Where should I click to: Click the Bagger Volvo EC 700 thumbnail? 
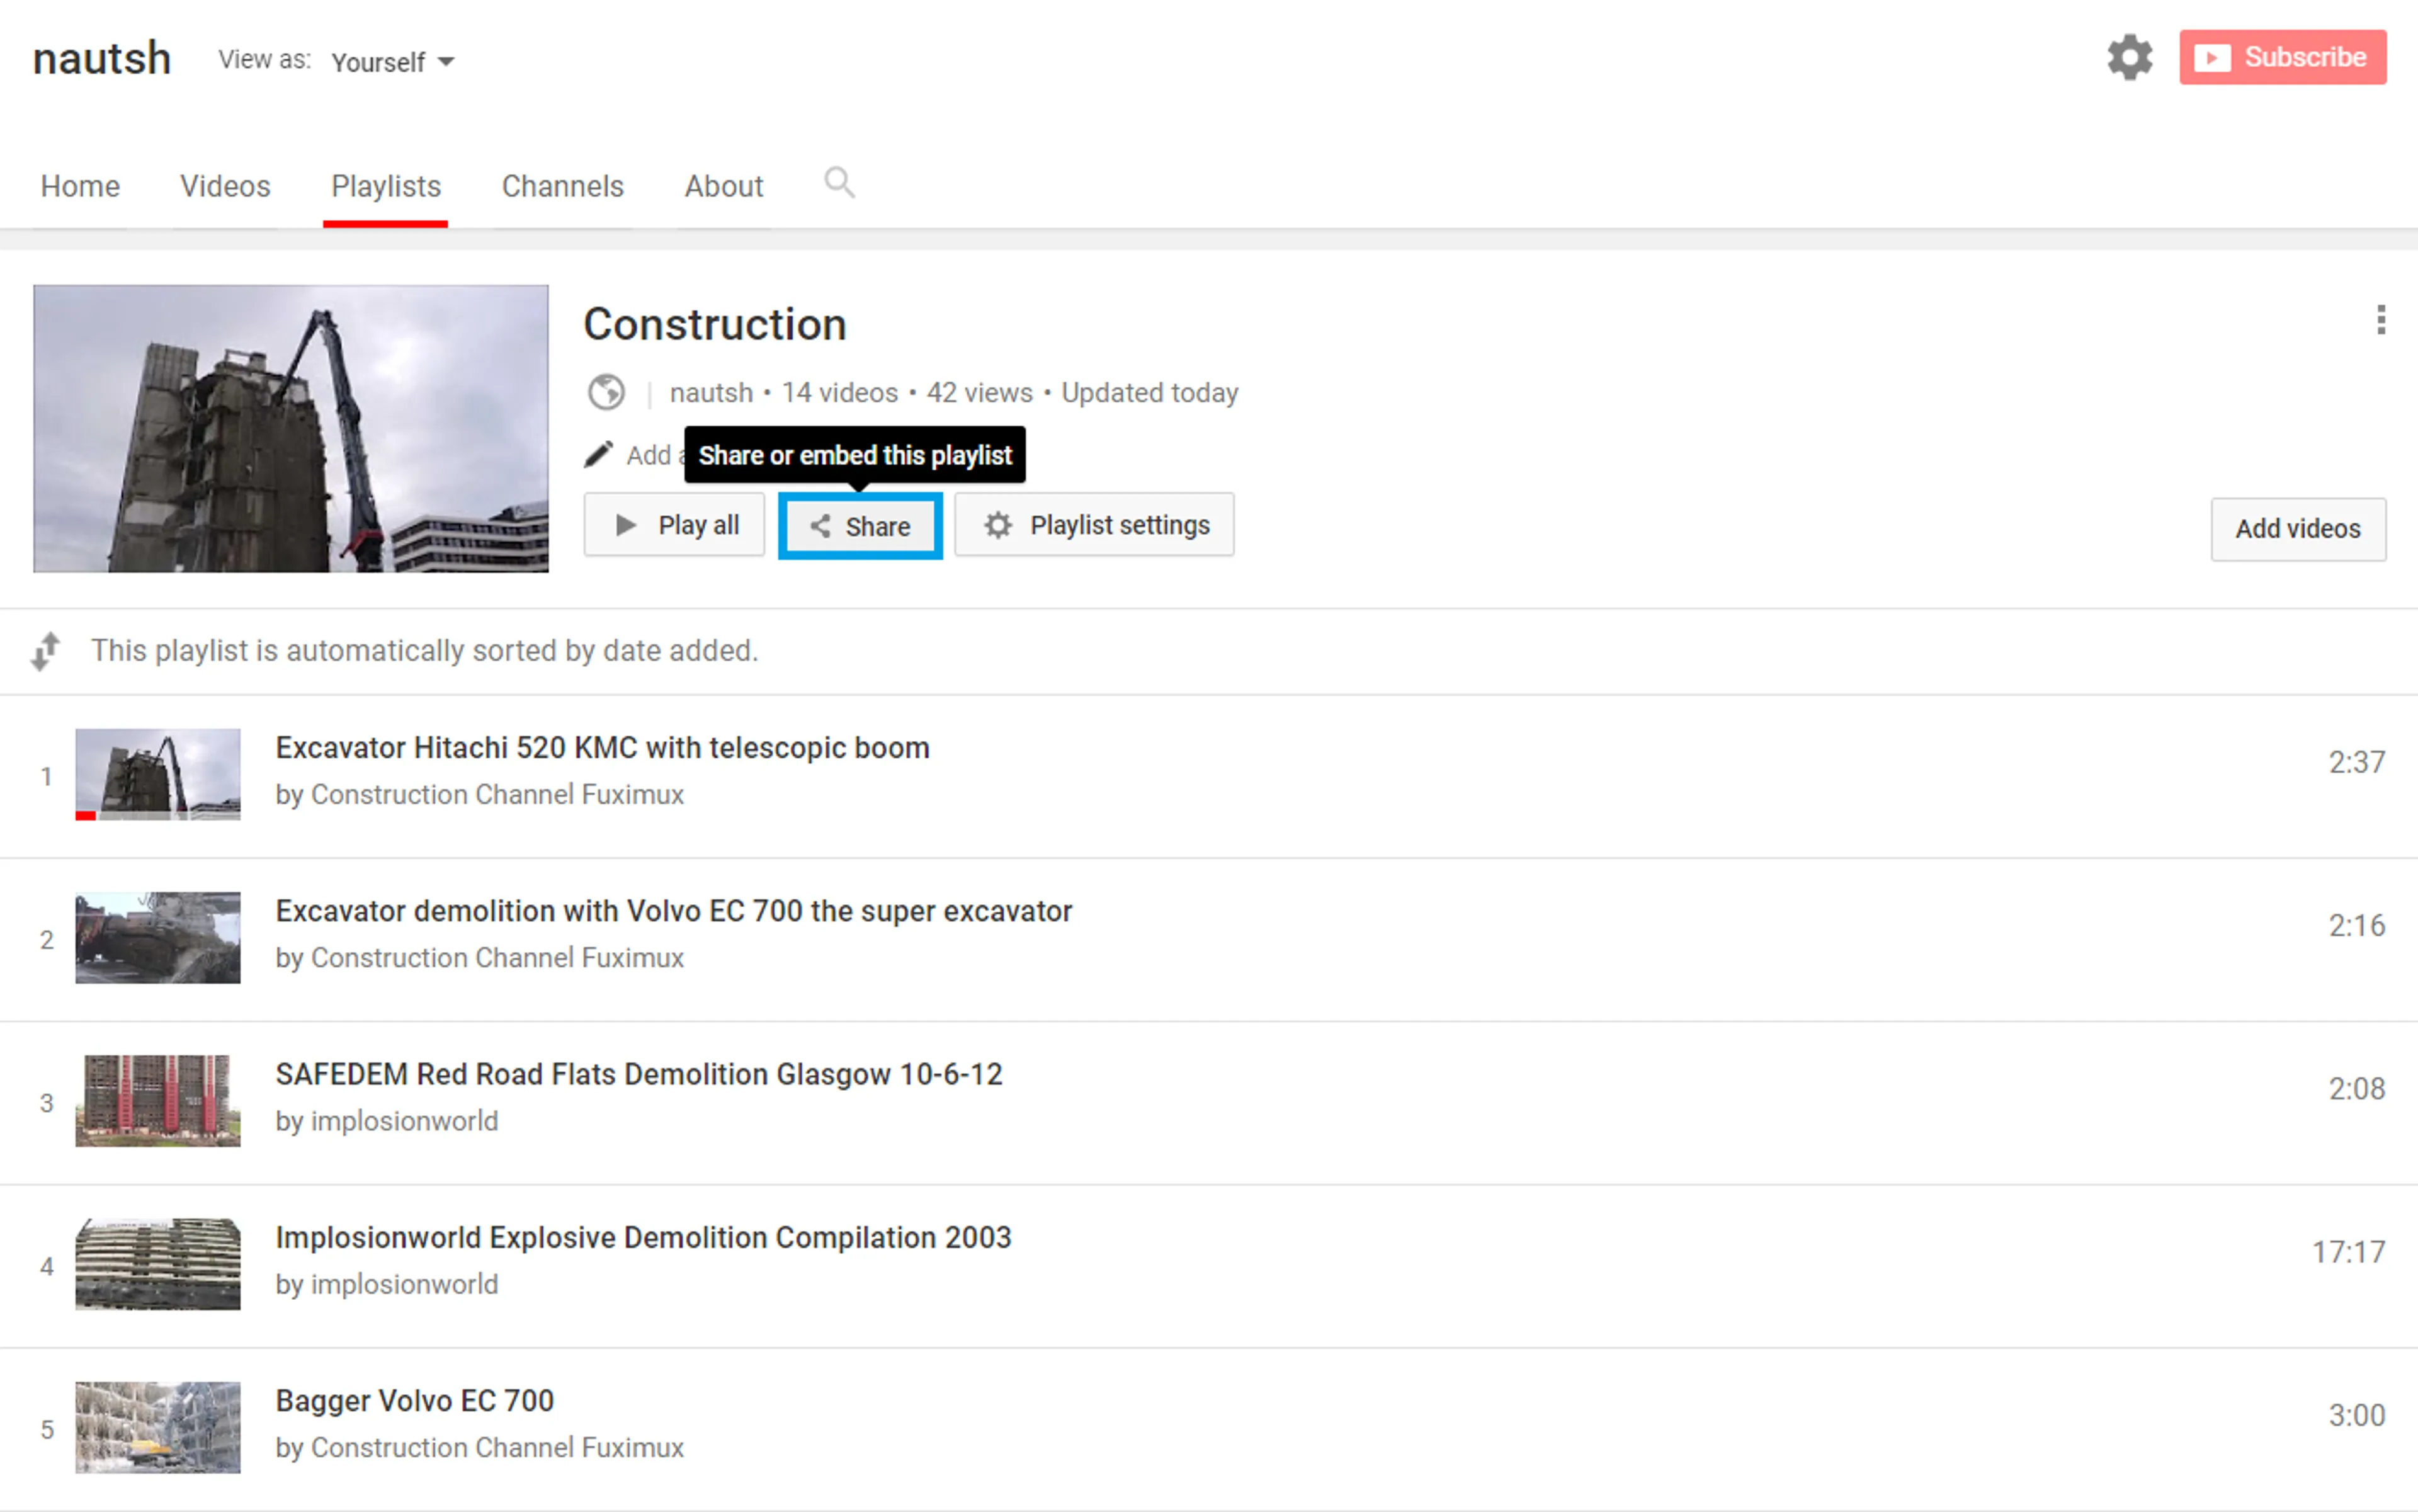[x=158, y=1427]
